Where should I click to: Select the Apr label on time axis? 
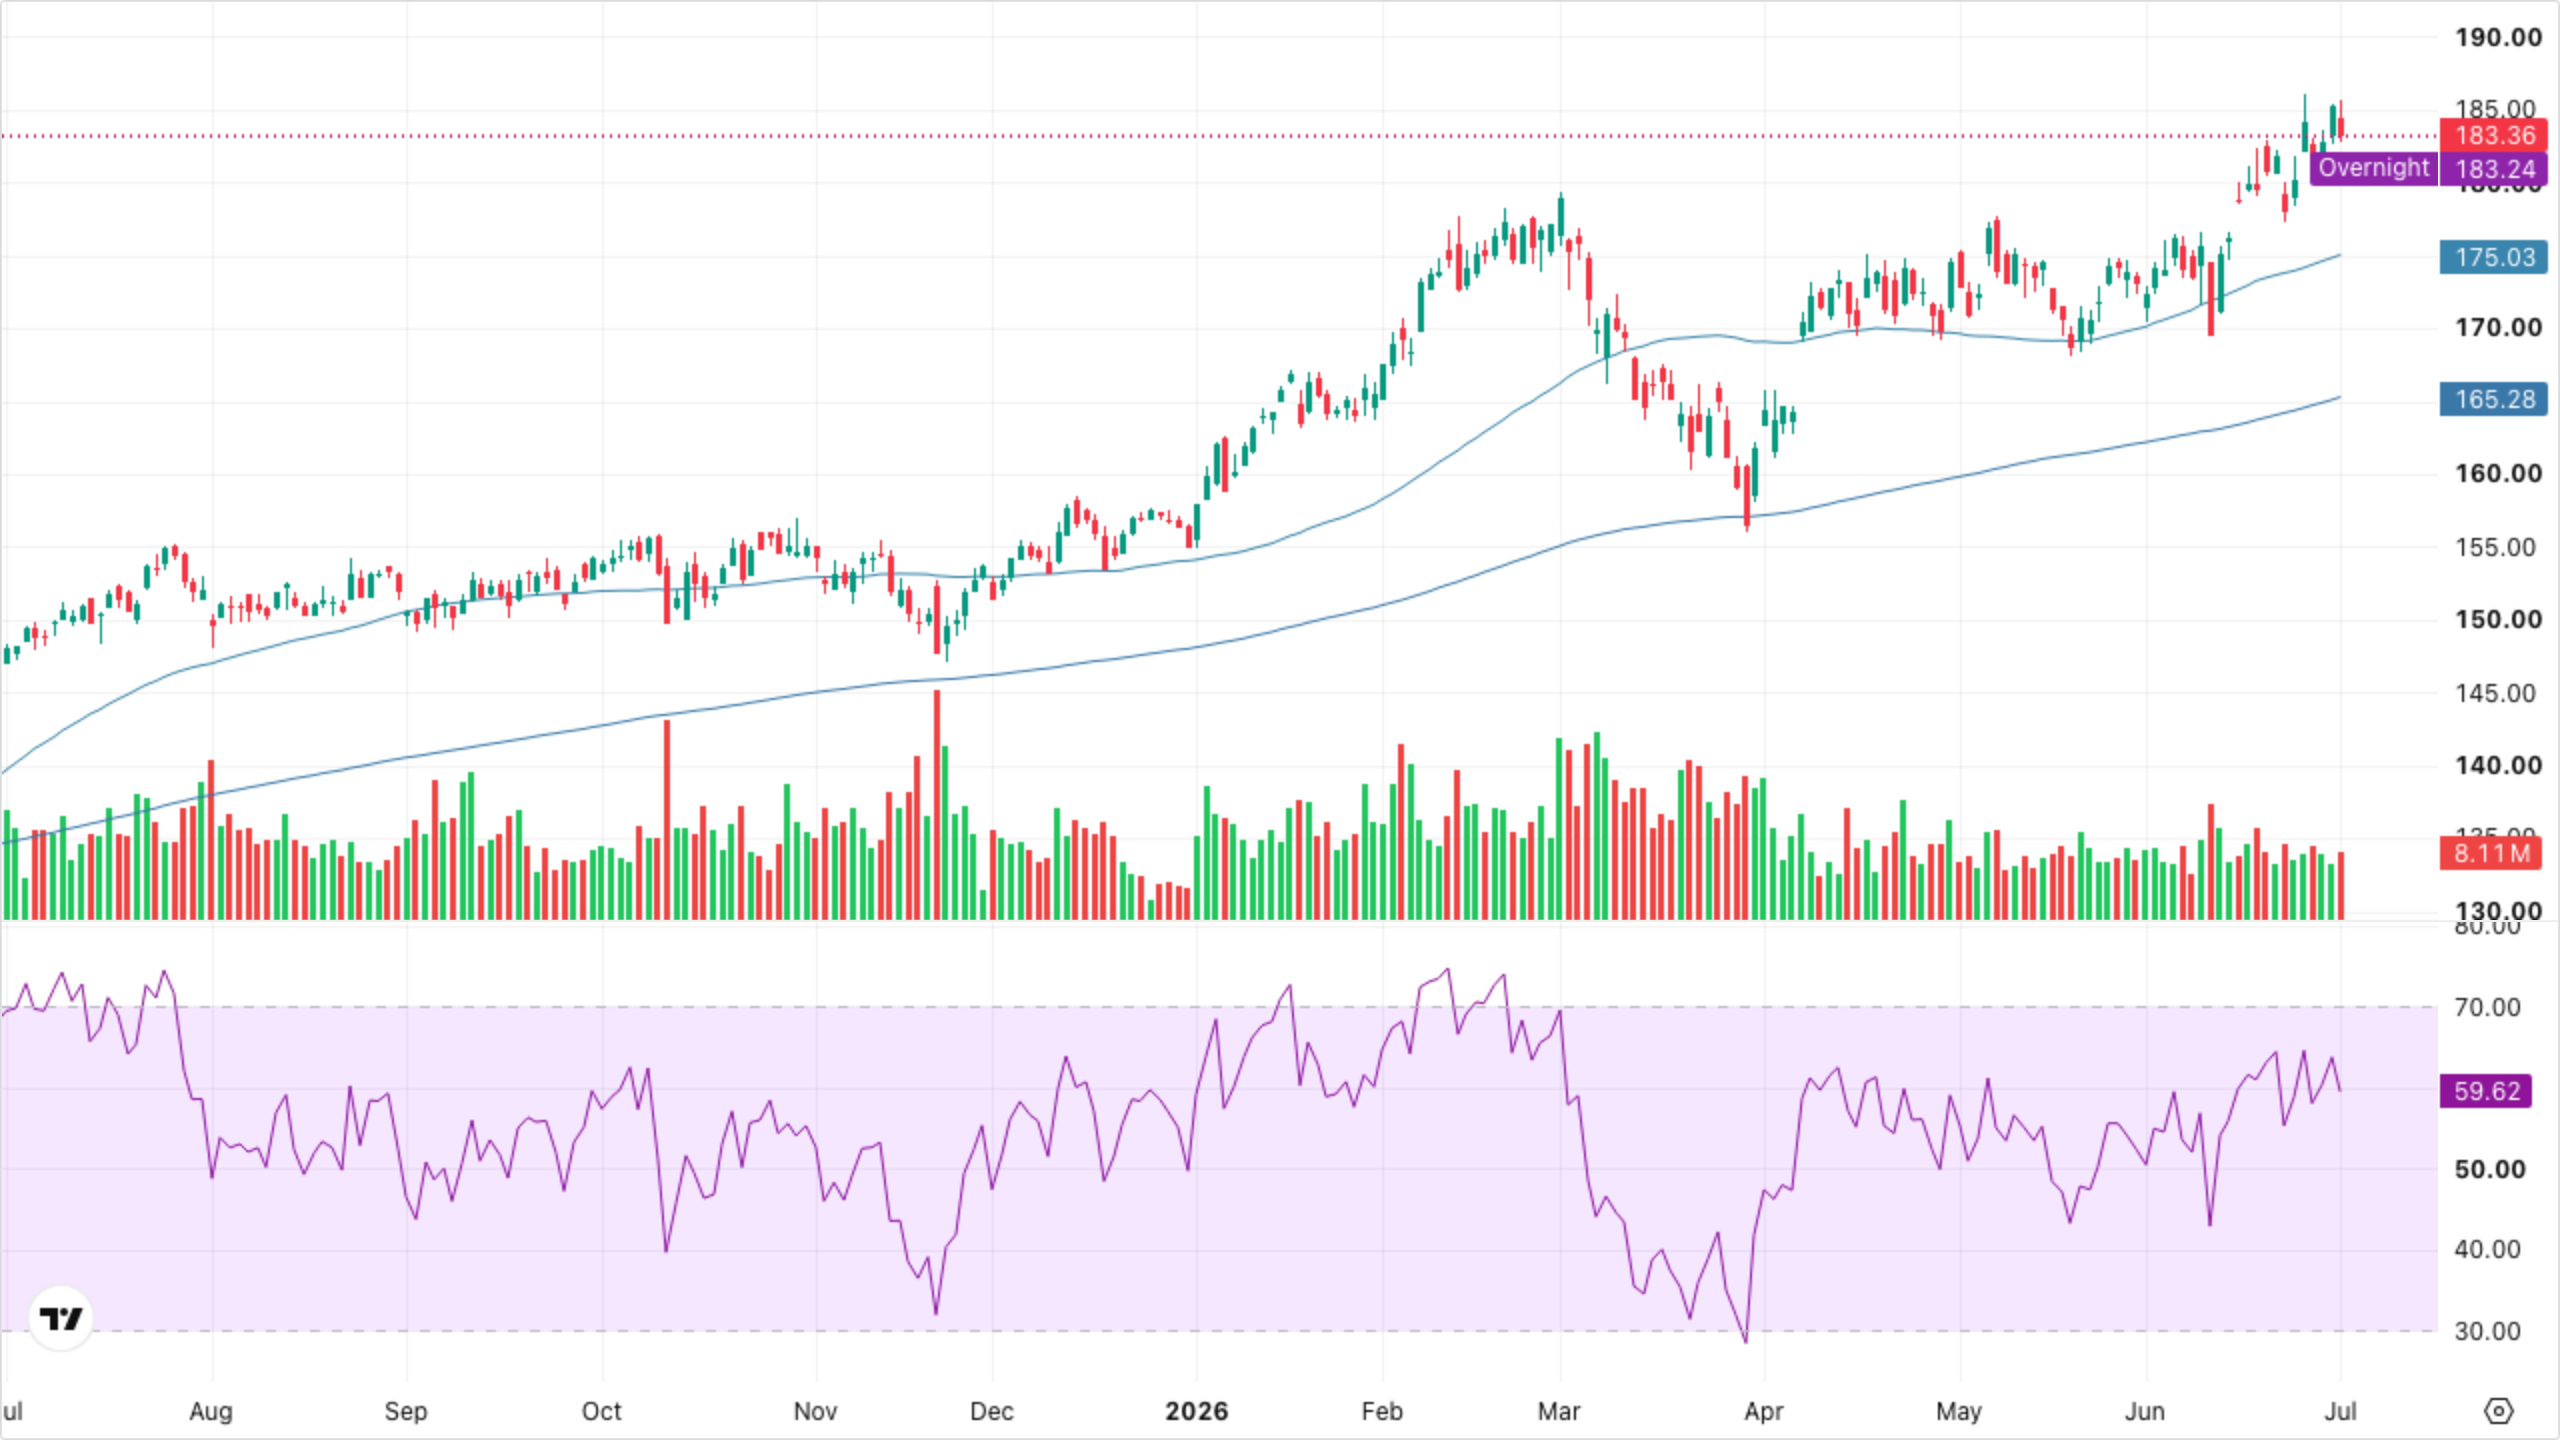coord(1764,1411)
